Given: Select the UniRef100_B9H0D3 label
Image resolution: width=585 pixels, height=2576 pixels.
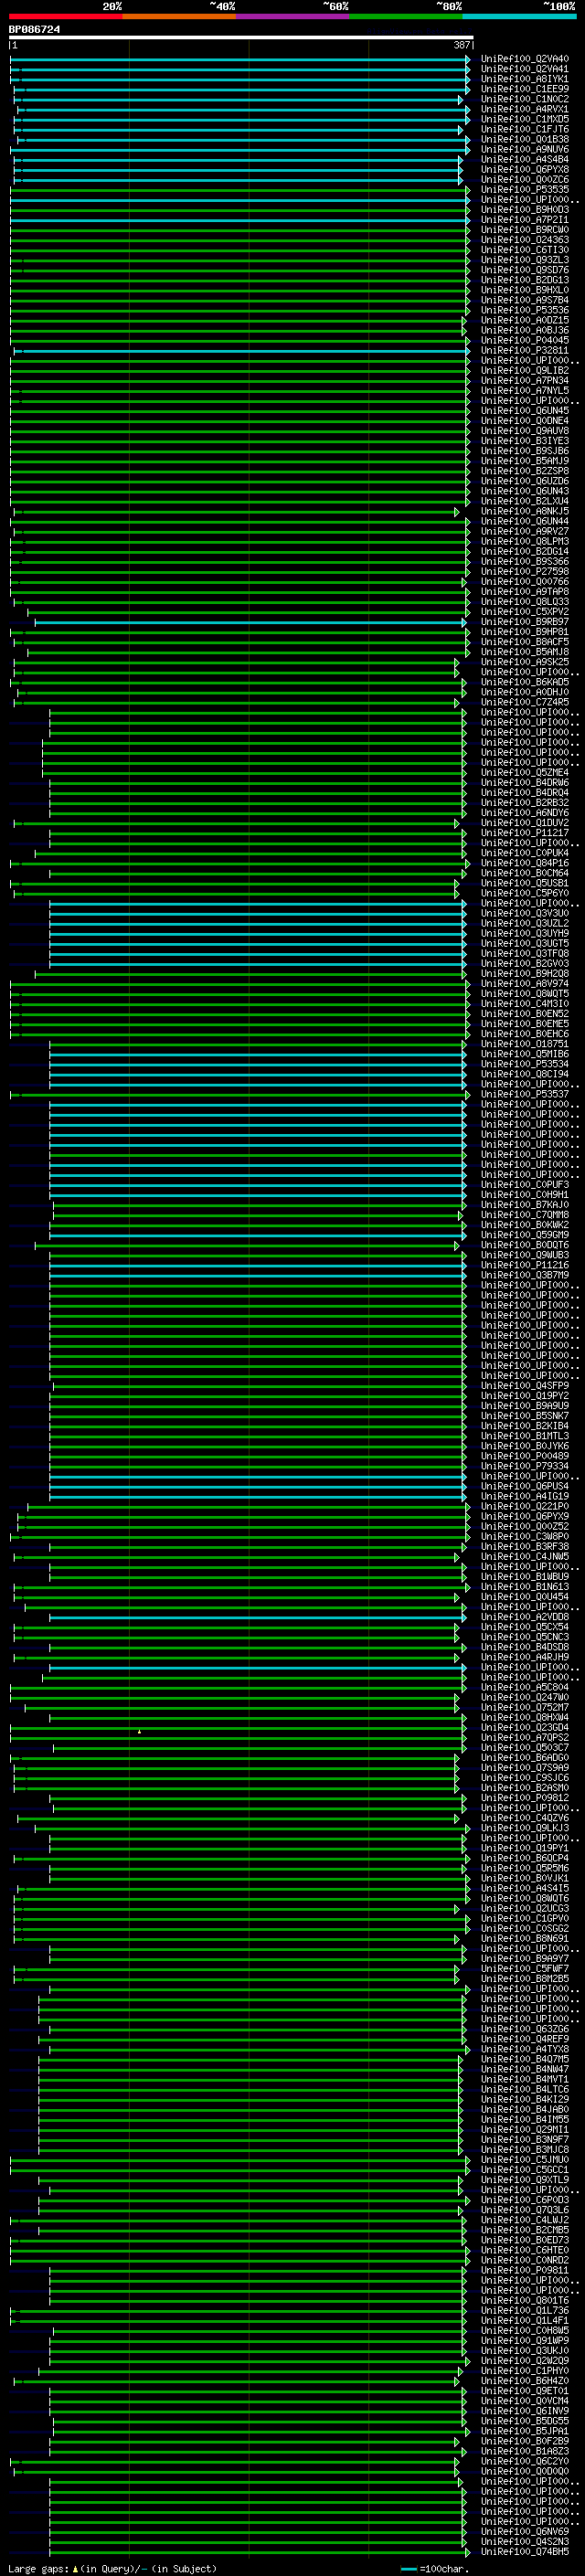Looking at the screenshot, I should tap(524, 210).
